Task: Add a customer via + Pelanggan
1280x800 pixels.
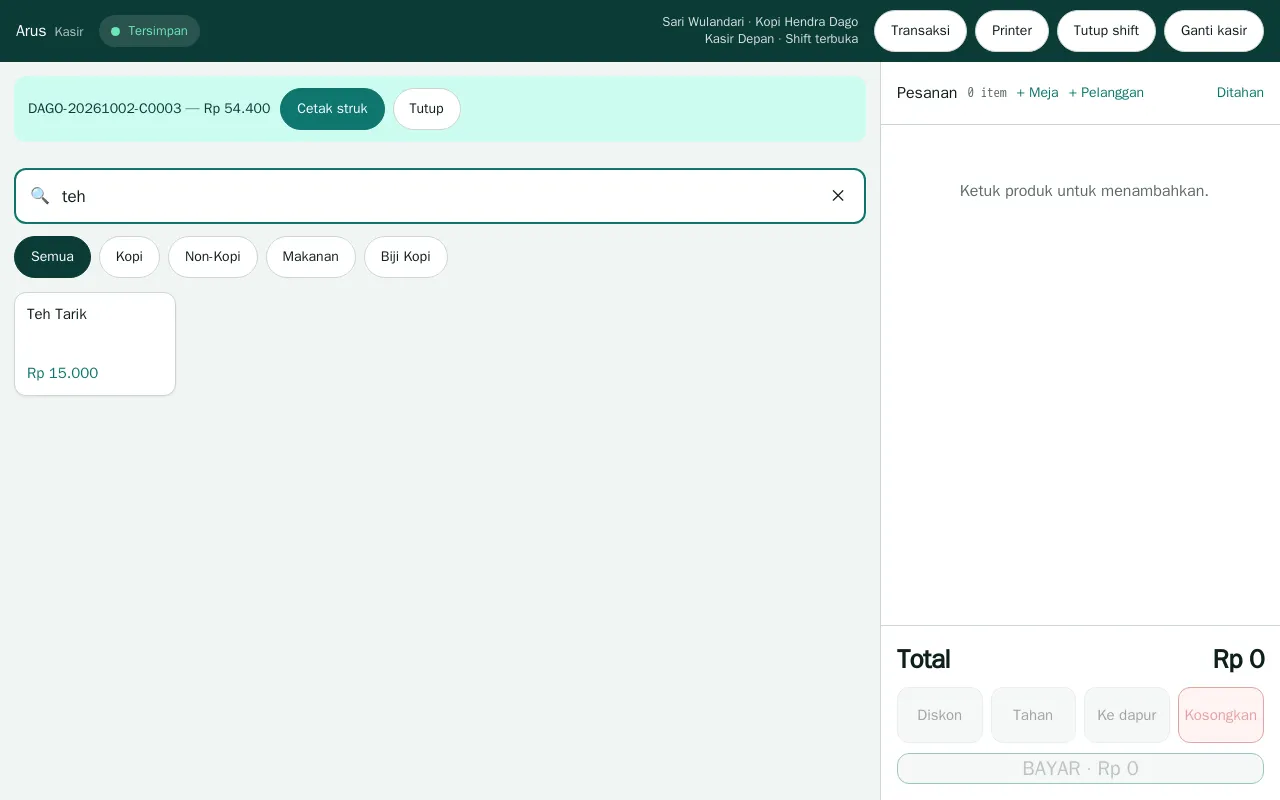Action: (x=1106, y=93)
